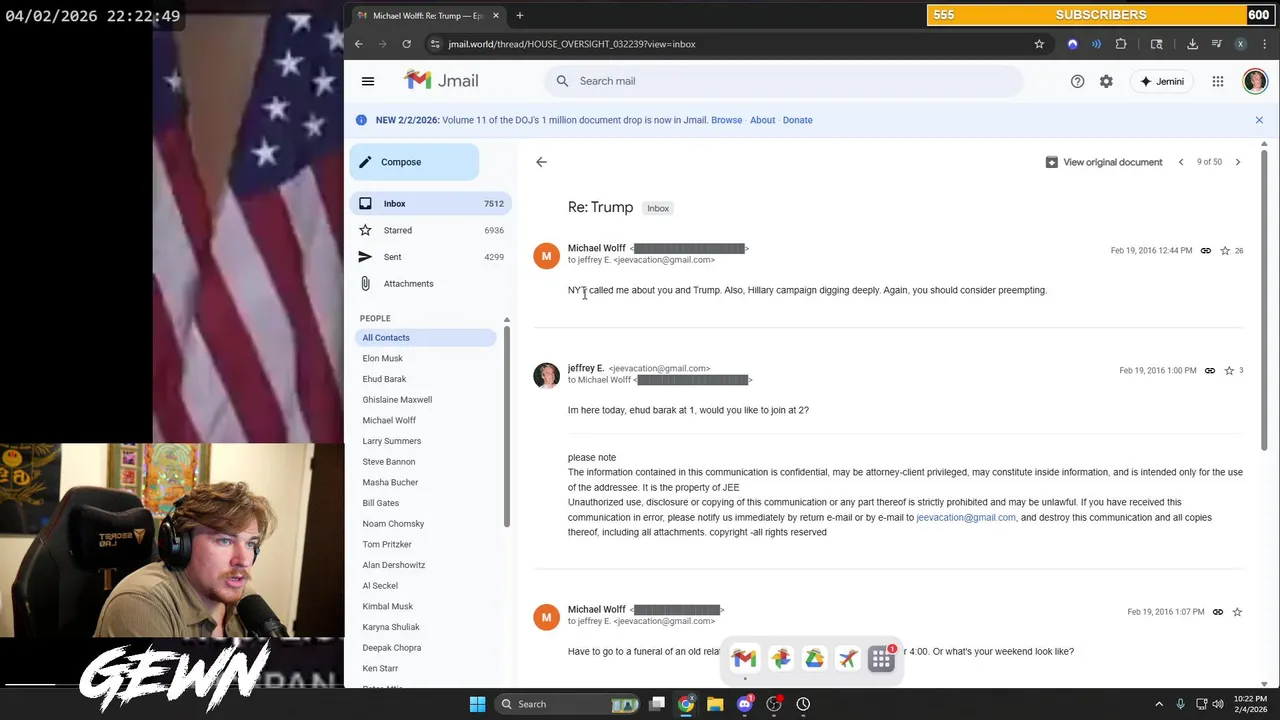Screen dimensions: 1280x720
Task: Open the Sent folder
Action: point(430,257)
